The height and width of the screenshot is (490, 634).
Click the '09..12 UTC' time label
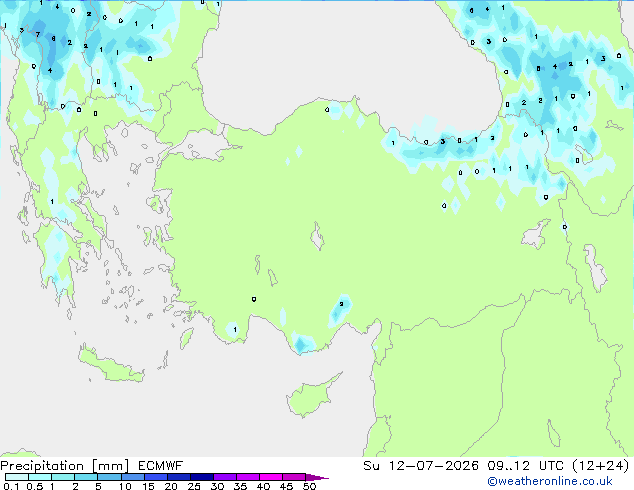(x=525, y=466)
